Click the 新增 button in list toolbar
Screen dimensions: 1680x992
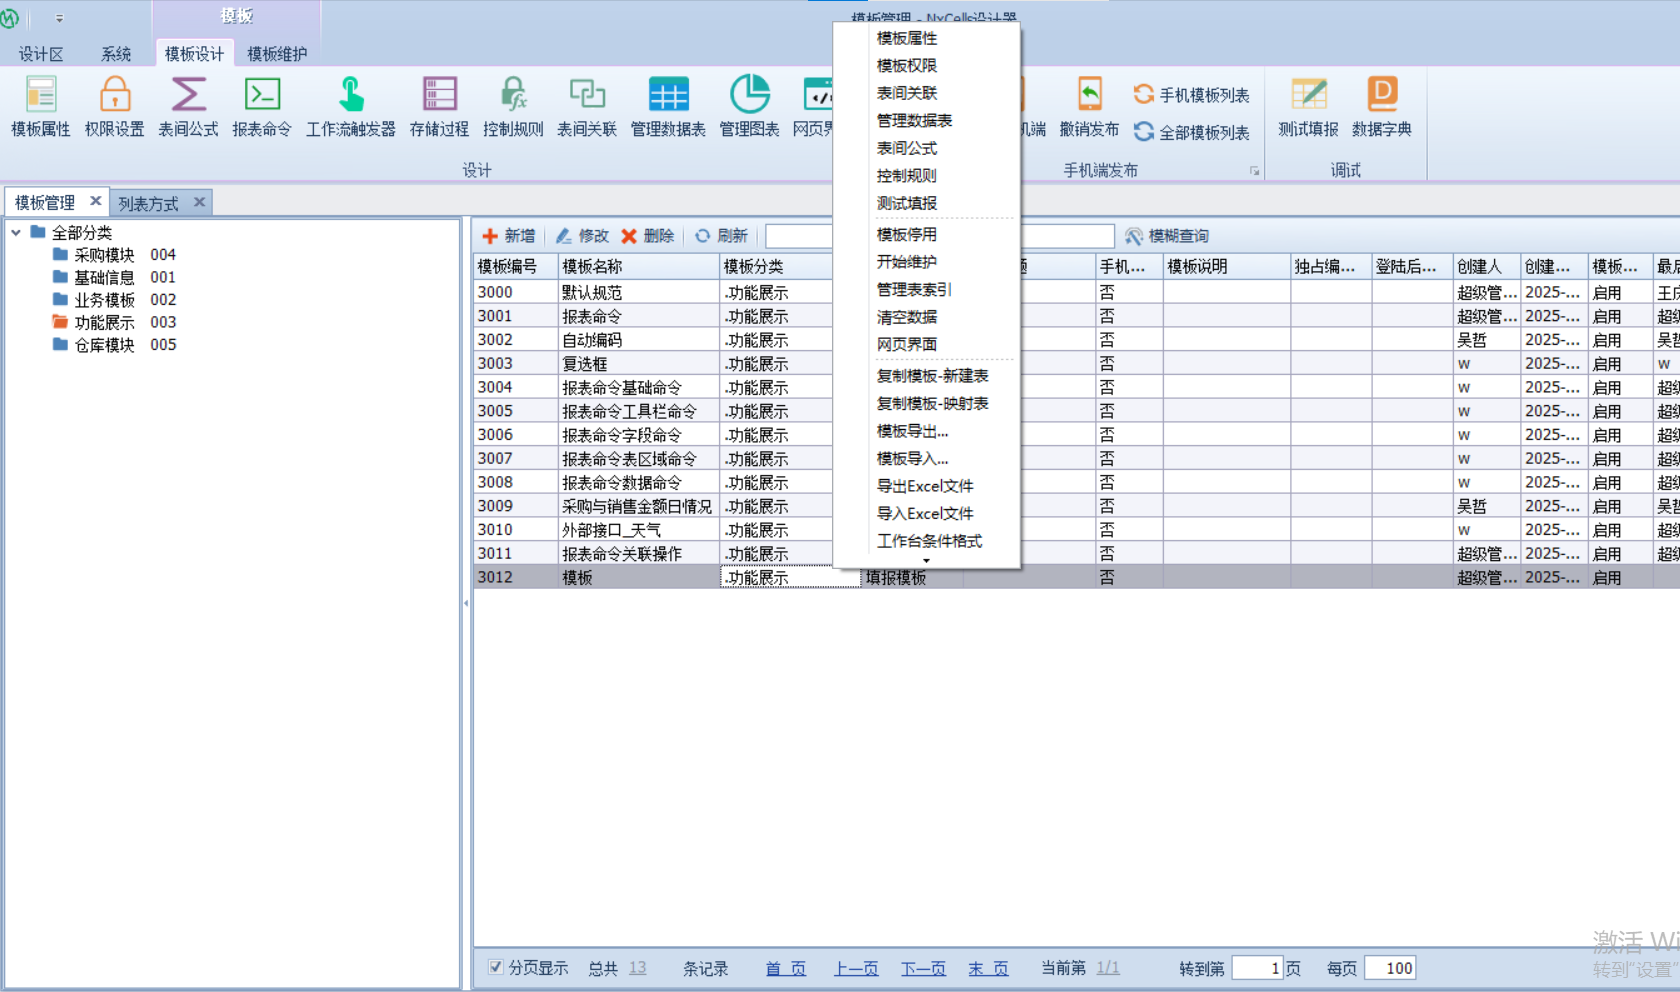[x=509, y=236]
